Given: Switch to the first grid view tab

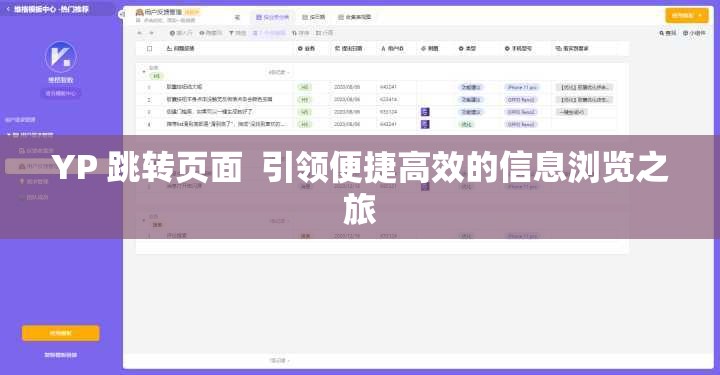Looking at the screenshot, I should coord(272,17).
